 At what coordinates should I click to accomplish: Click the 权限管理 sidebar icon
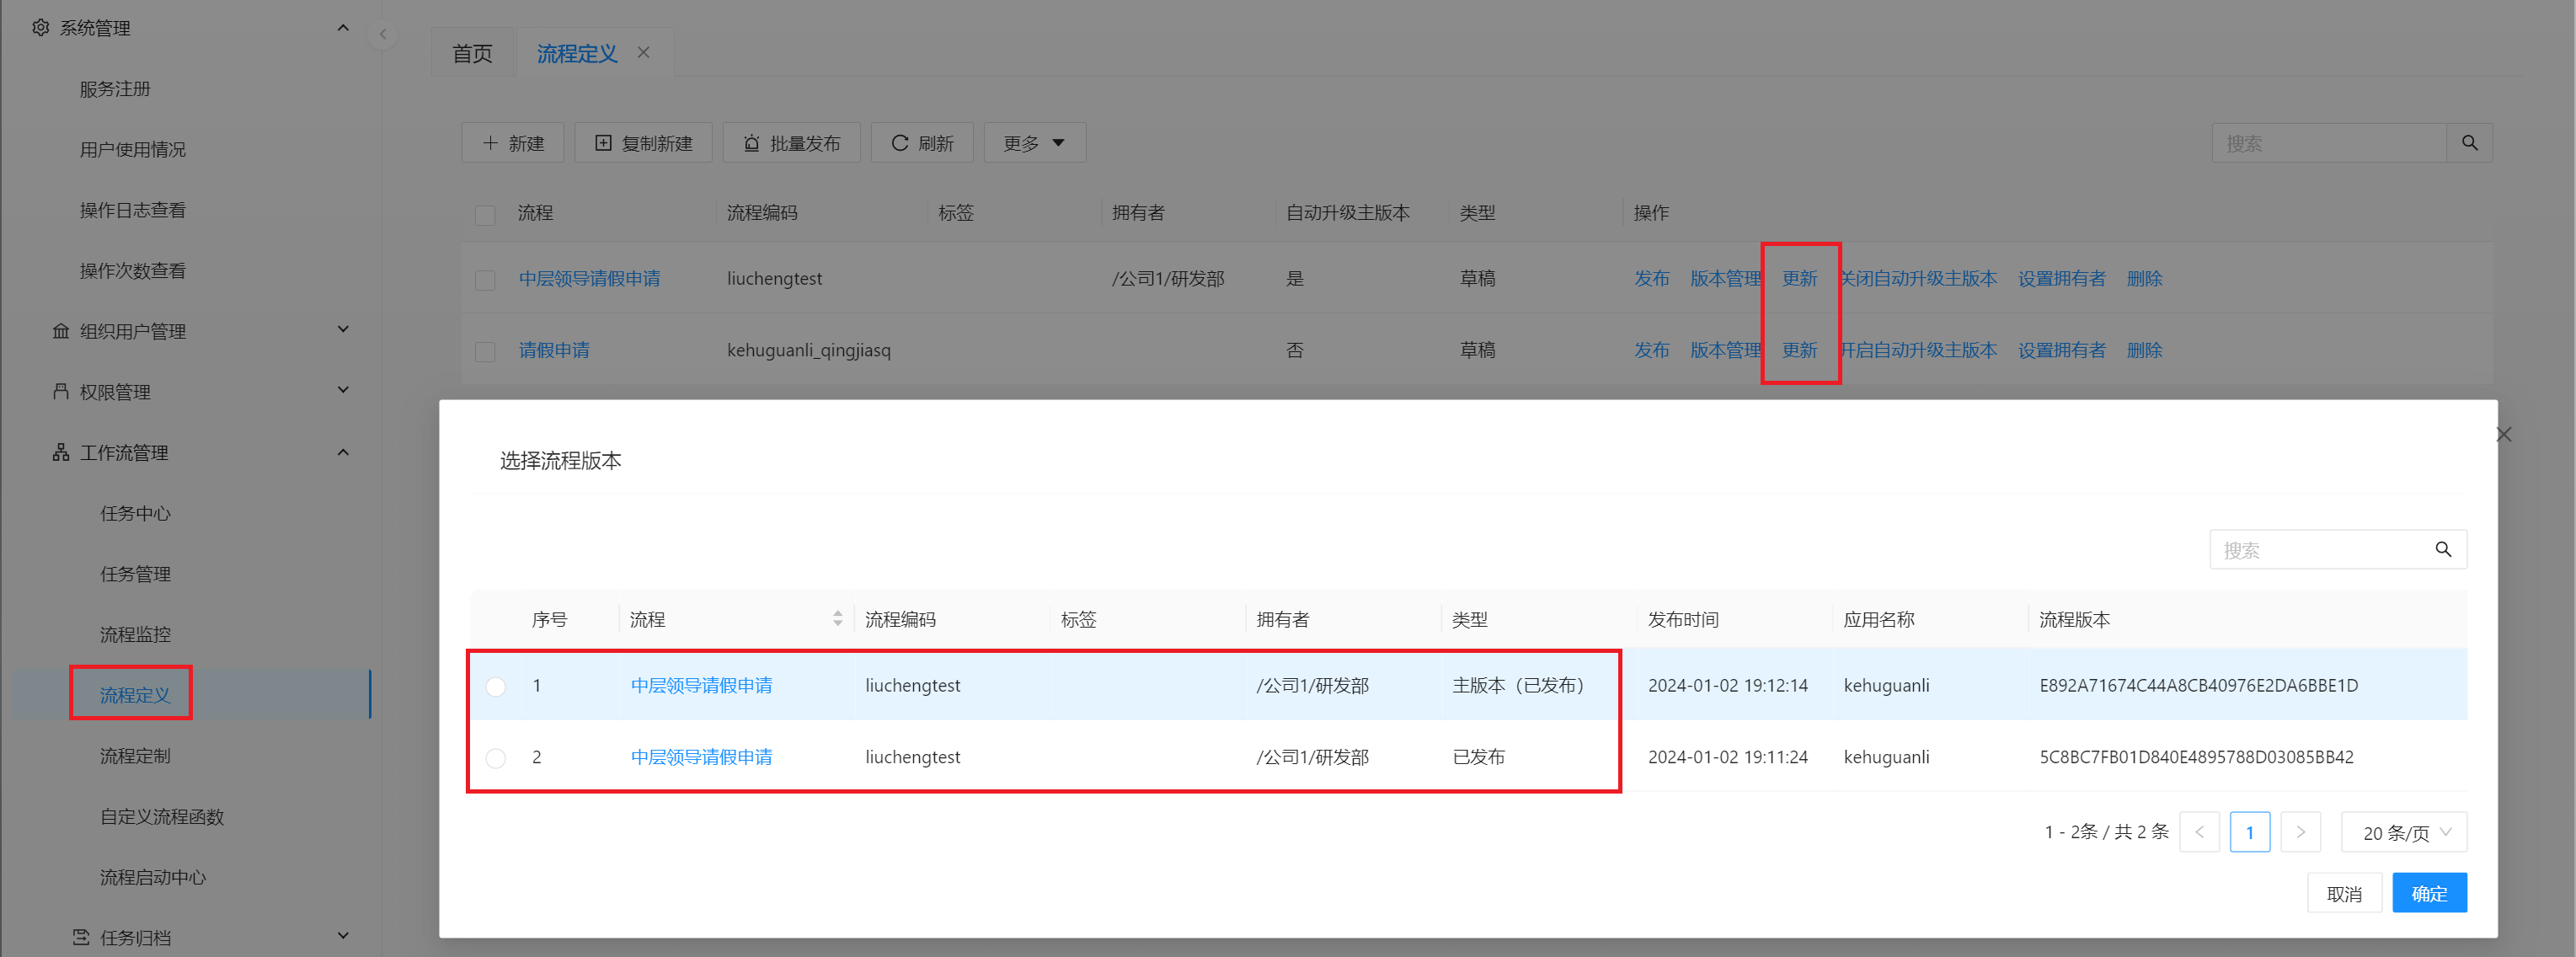pyautogui.click(x=61, y=391)
